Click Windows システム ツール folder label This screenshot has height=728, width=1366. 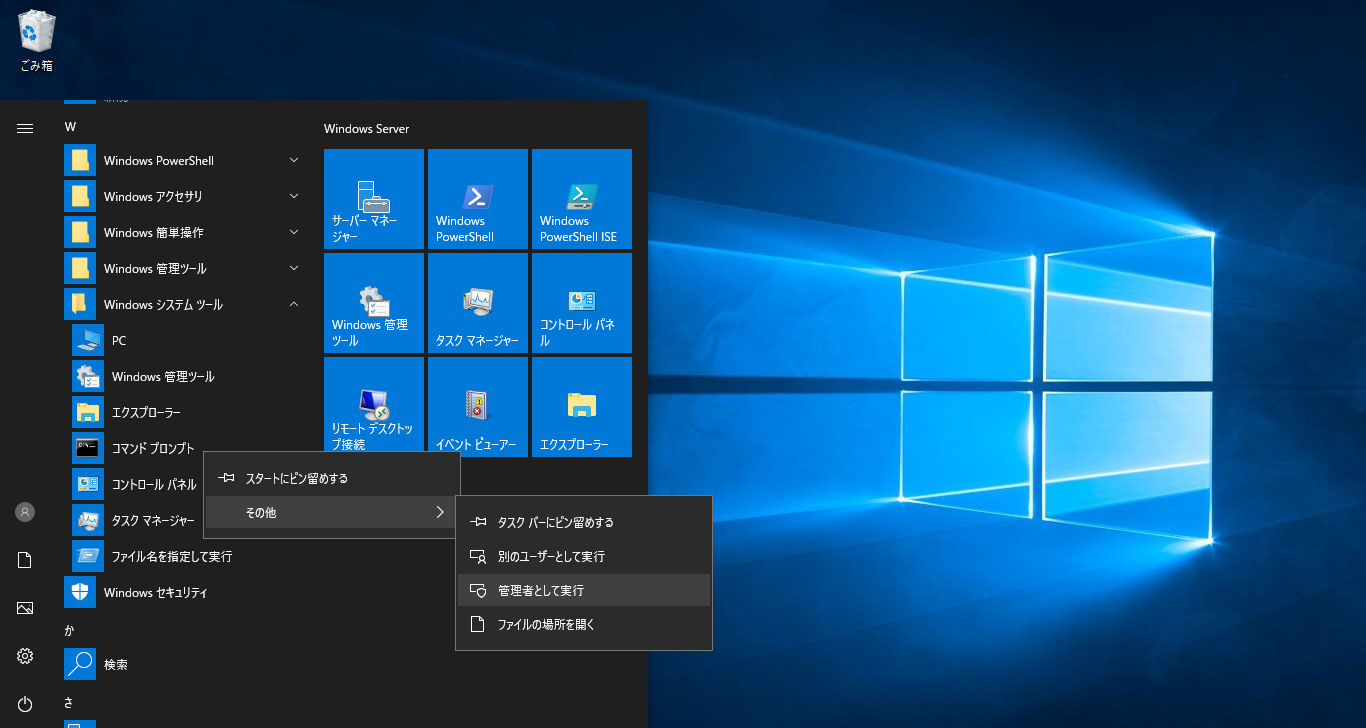pyautogui.click(x=163, y=305)
